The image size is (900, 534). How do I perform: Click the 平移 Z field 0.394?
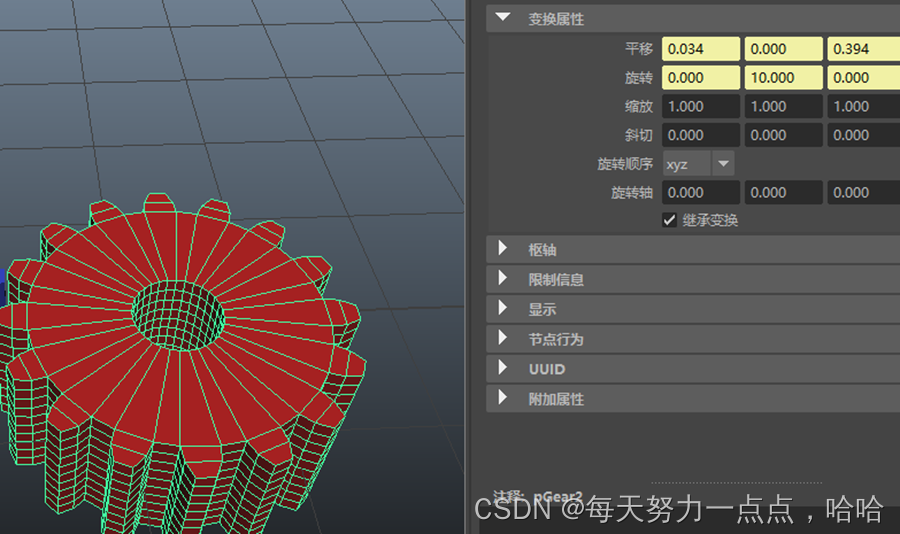864,49
